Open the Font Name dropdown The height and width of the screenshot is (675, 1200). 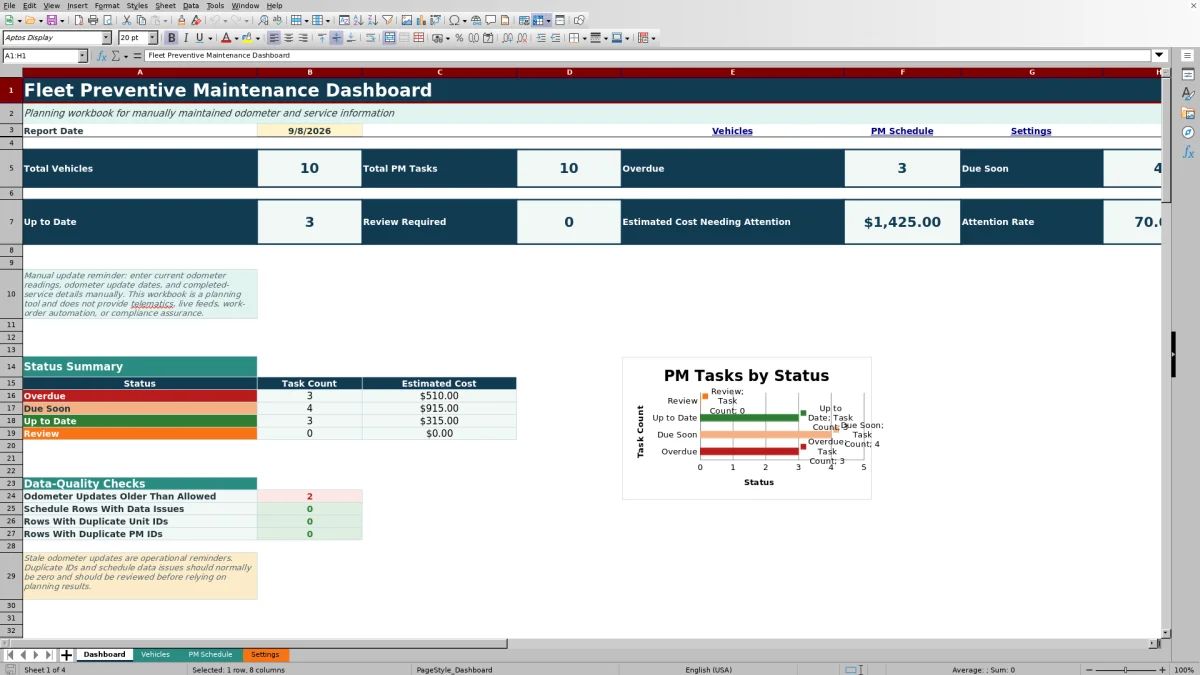pyautogui.click(x=106, y=38)
